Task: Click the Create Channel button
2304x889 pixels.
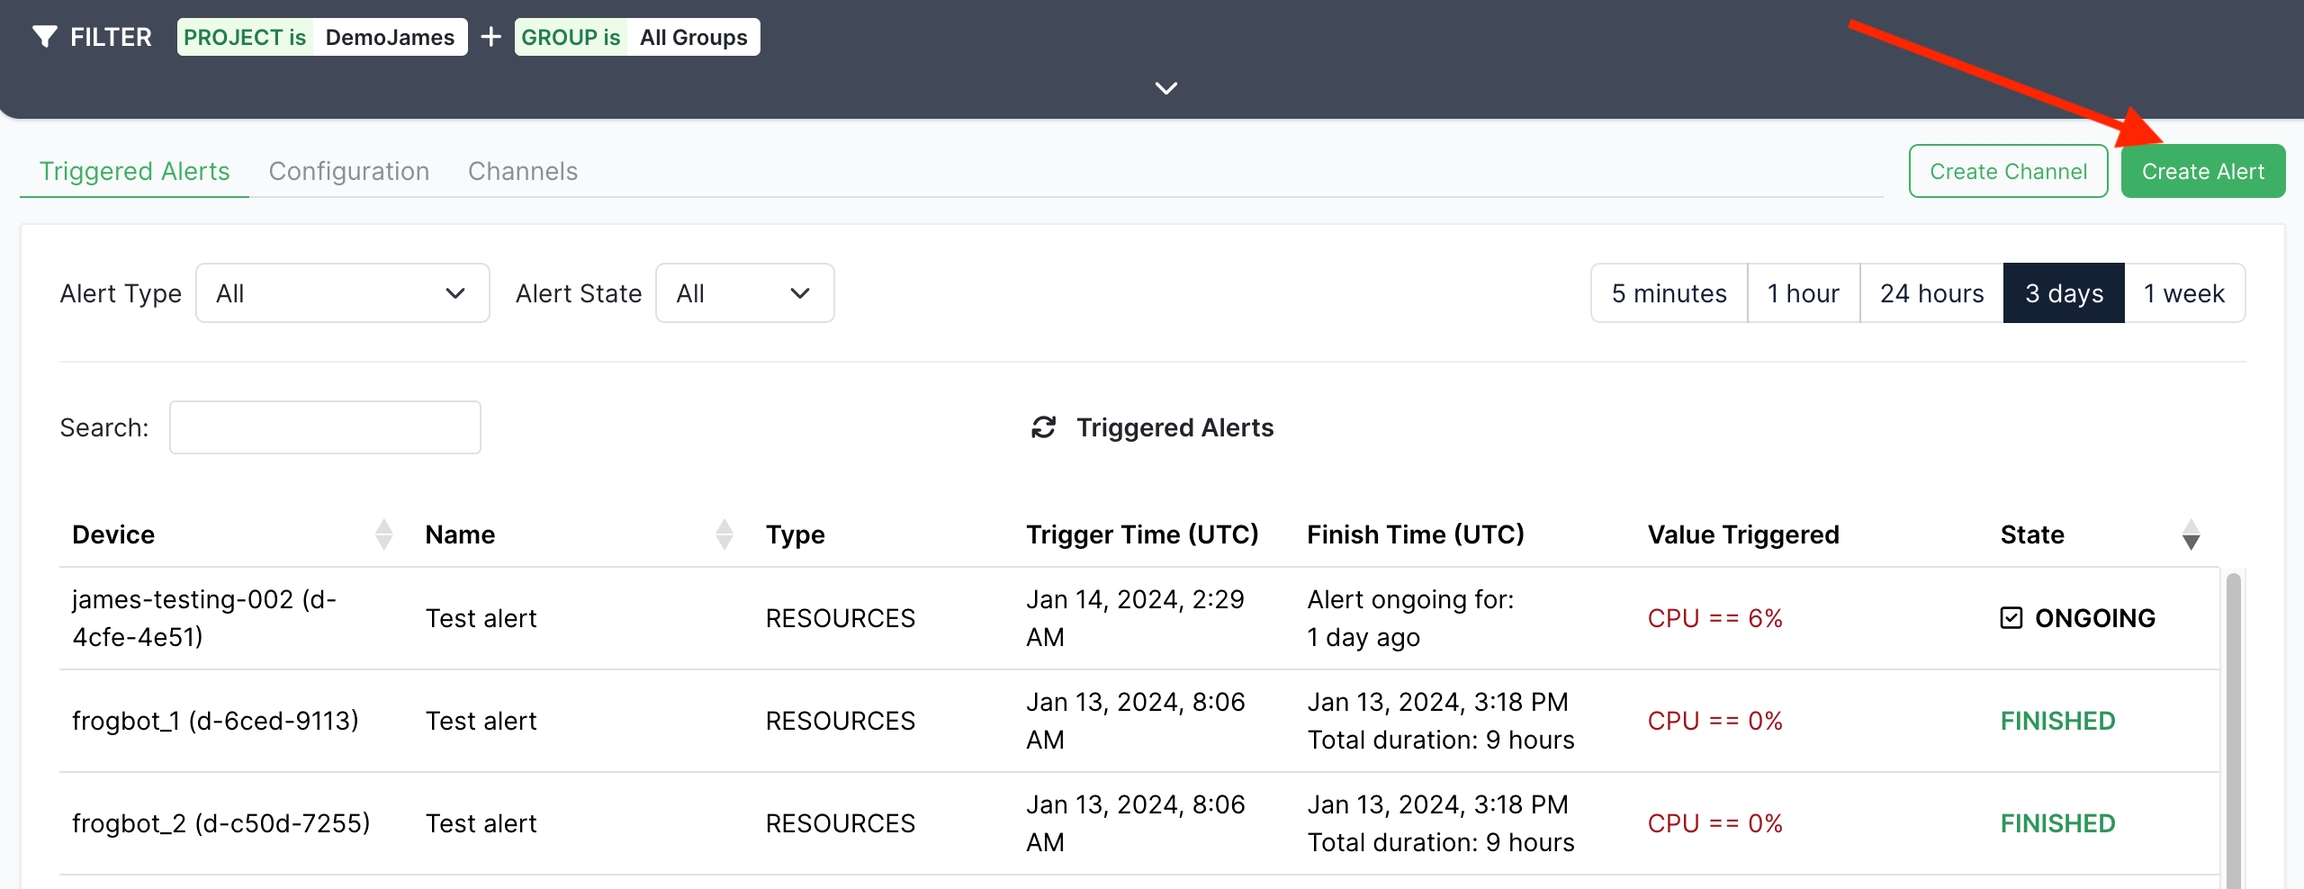Action: pyautogui.click(x=2007, y=171)
